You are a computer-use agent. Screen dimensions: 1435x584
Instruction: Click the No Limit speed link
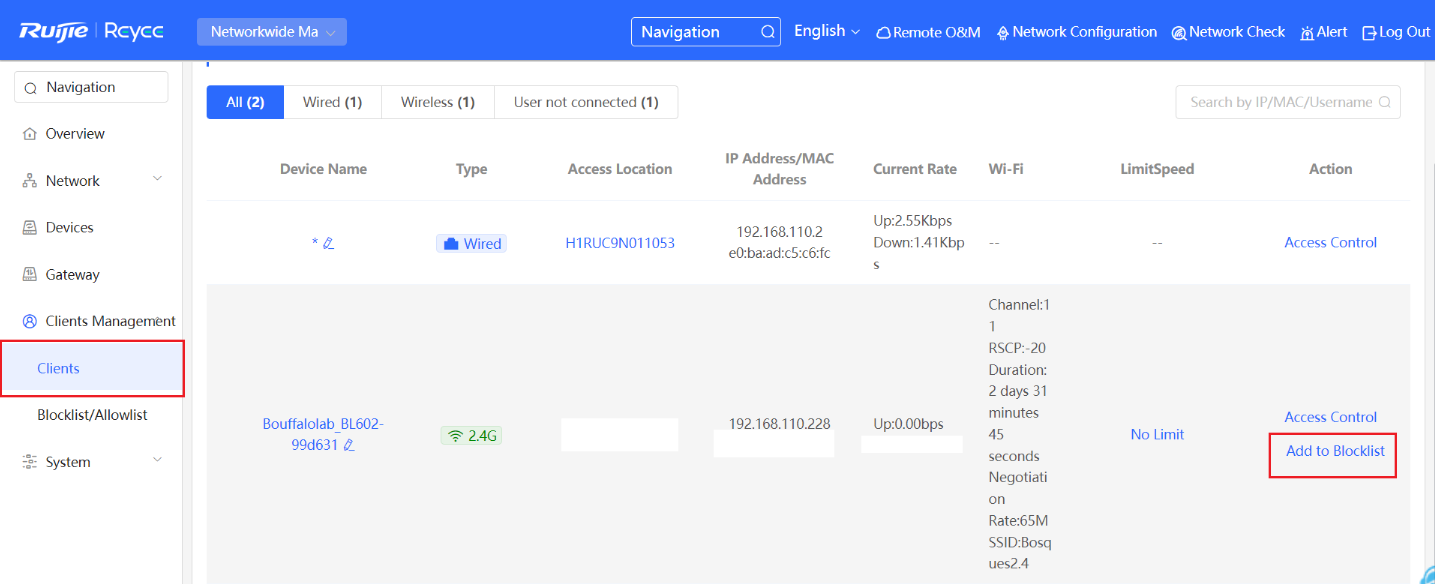pyautogui.click(x=1157, y=434)
